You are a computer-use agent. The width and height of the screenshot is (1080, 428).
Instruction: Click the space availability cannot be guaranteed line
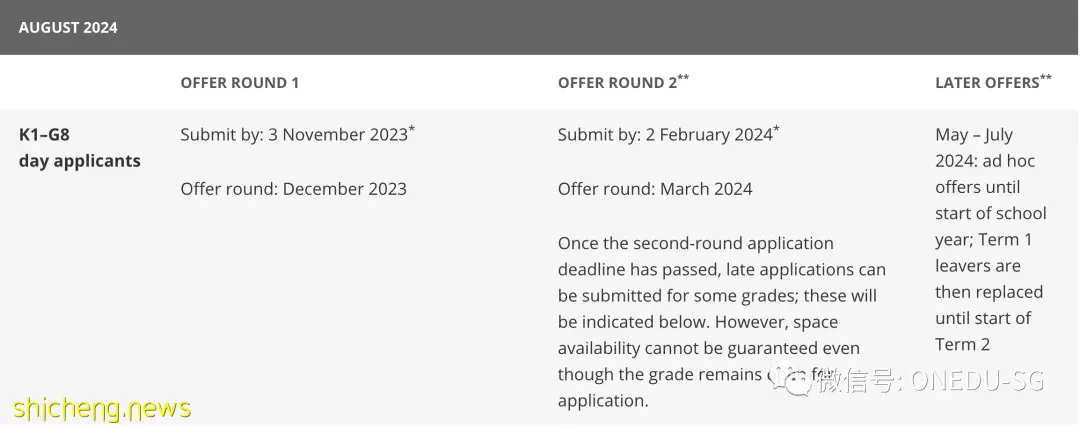709,348
